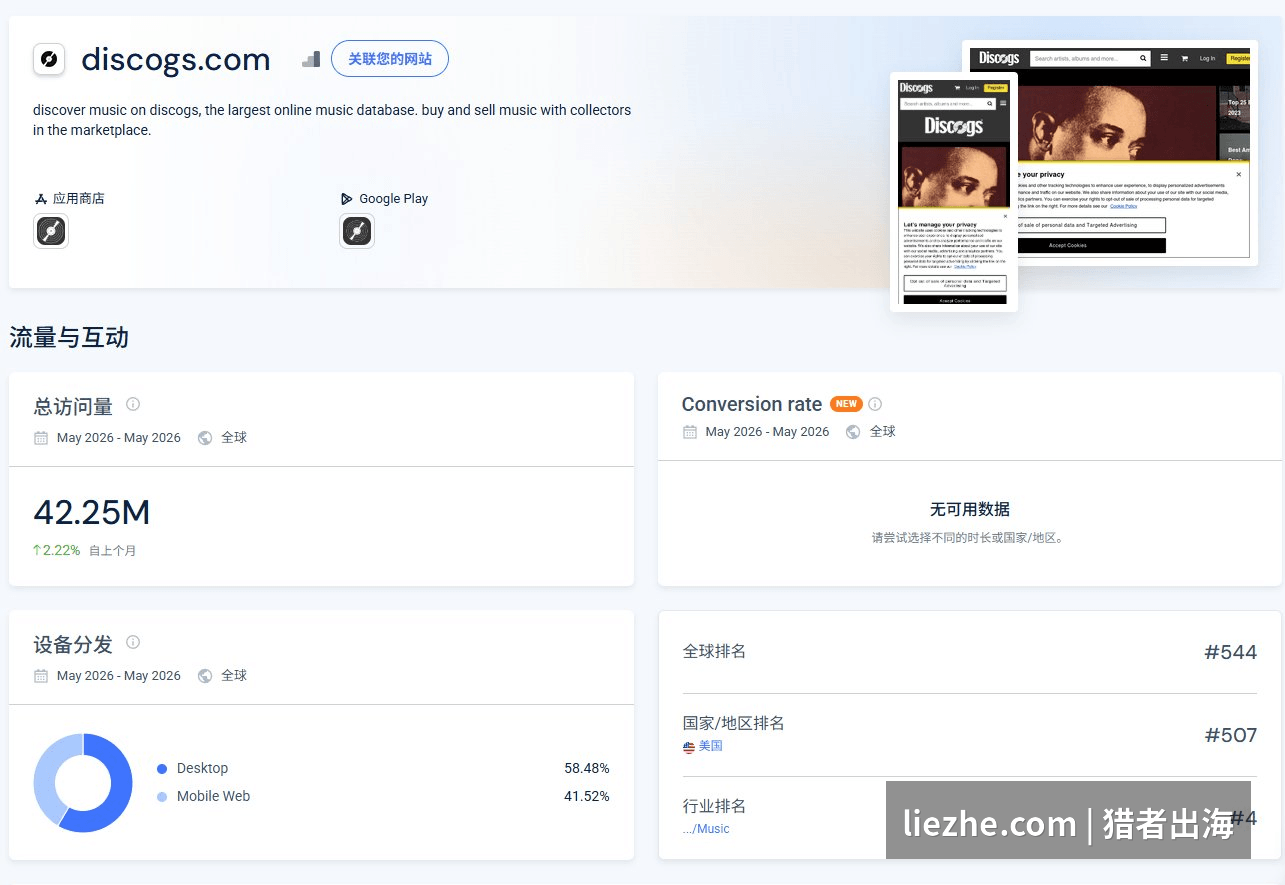Click the 无可用数据 message
Viewport: 1285px width, 885px height.
click(x=970, y=509)
